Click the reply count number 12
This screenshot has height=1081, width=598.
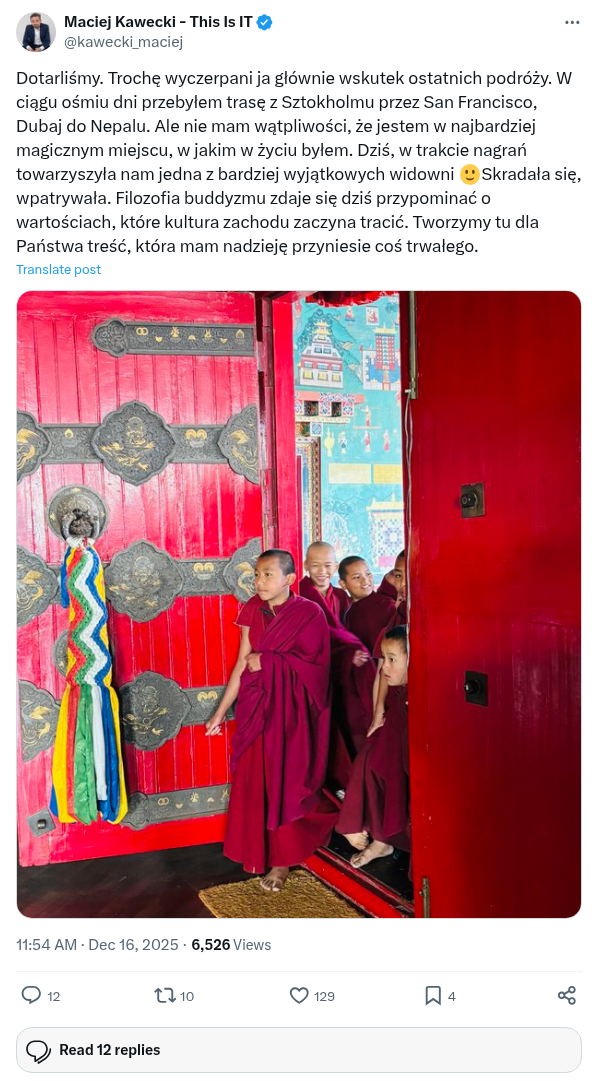(54, 996)
